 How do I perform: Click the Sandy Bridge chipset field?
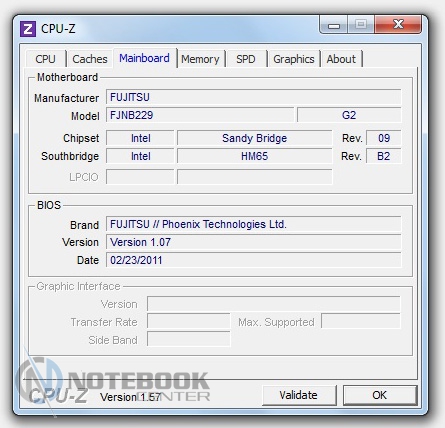click(x=255, y=138)
